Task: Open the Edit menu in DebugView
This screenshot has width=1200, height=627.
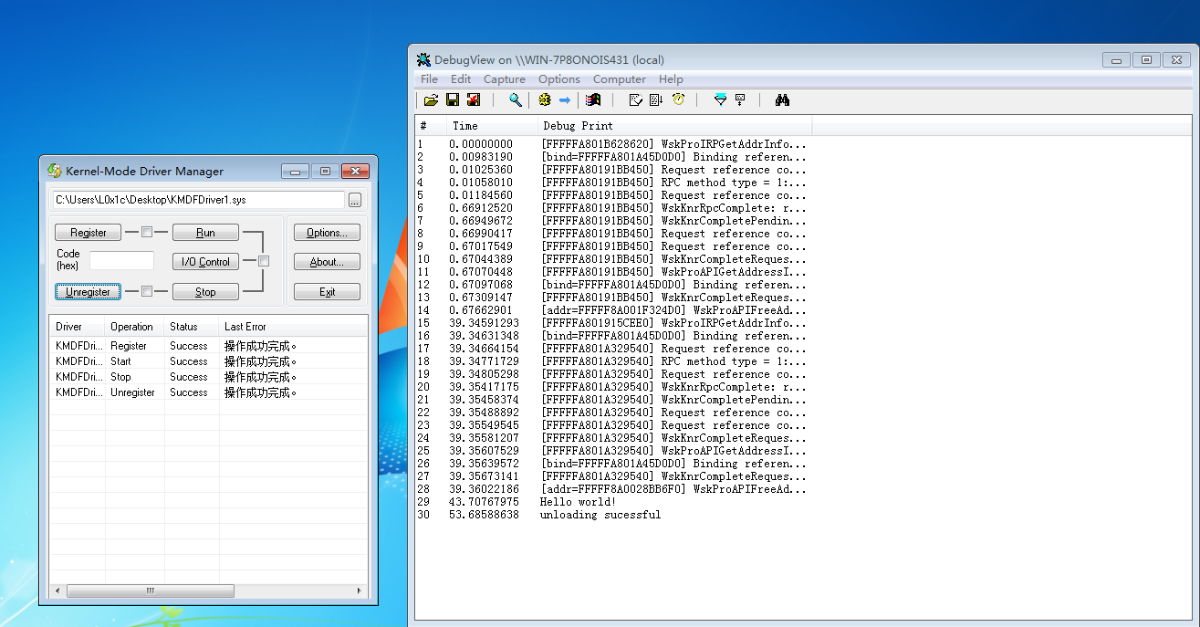Action: (x=461, y=79)
